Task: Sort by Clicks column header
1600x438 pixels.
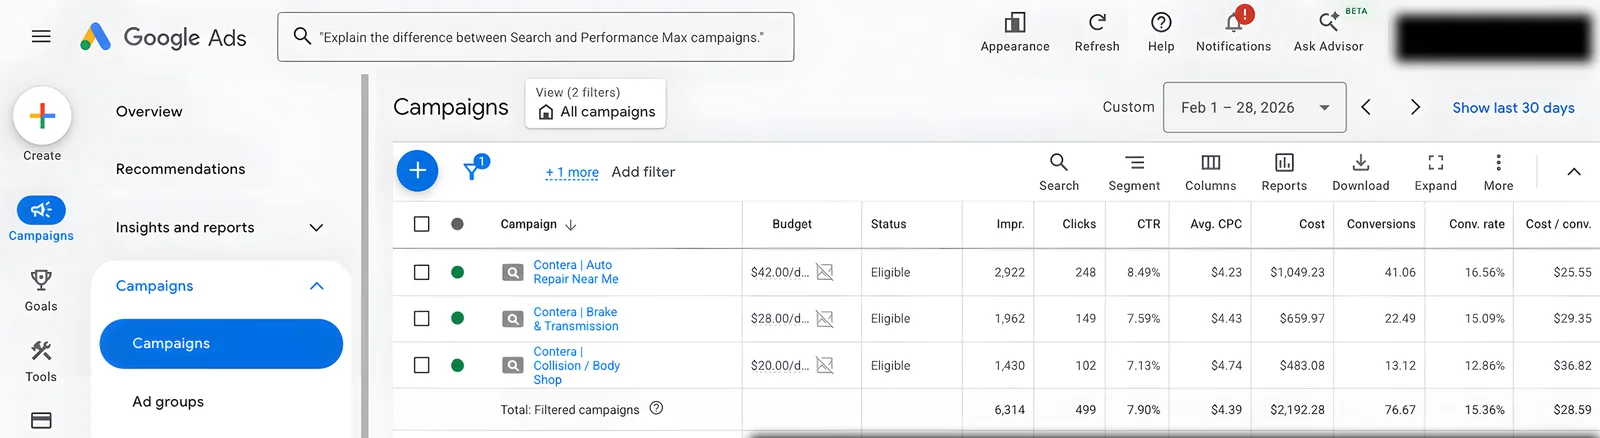Action: (x=1079, y=224)
